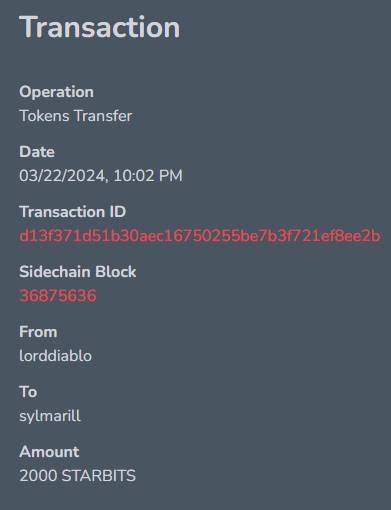Open sidechain block 36875636 link
This screenshot has width=391, height=510.
pos(58,296)
